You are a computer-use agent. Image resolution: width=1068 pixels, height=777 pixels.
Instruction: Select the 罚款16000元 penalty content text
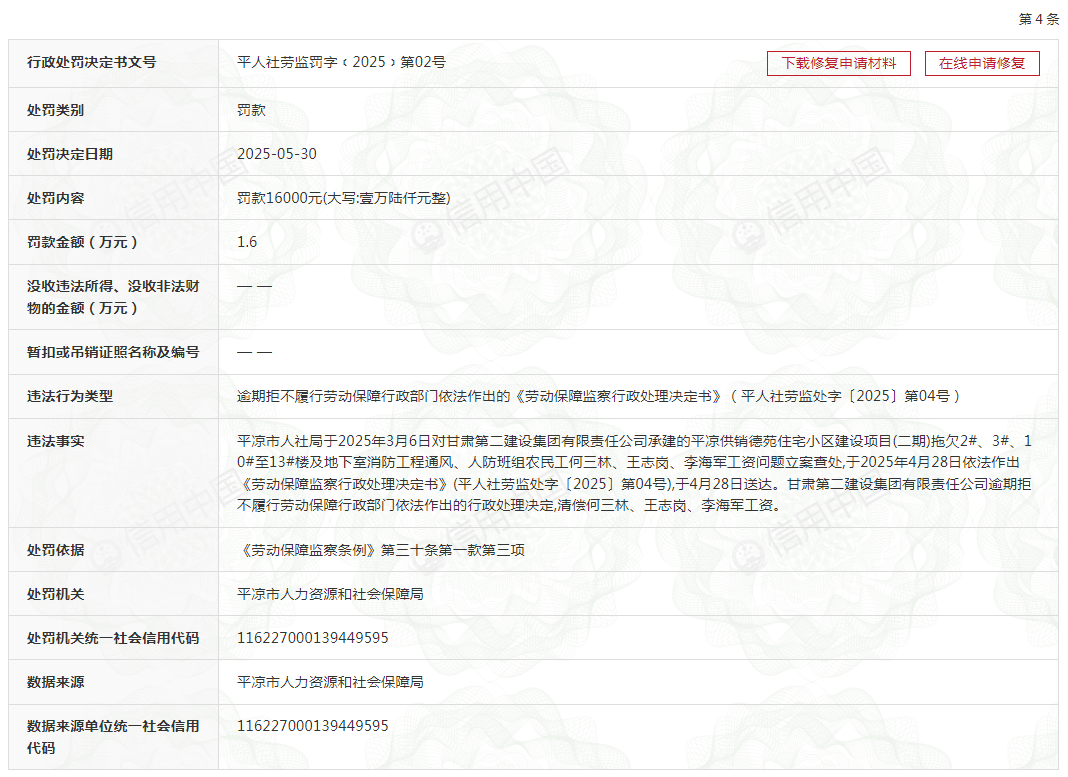pyautogui.click(x=343, y=198)
